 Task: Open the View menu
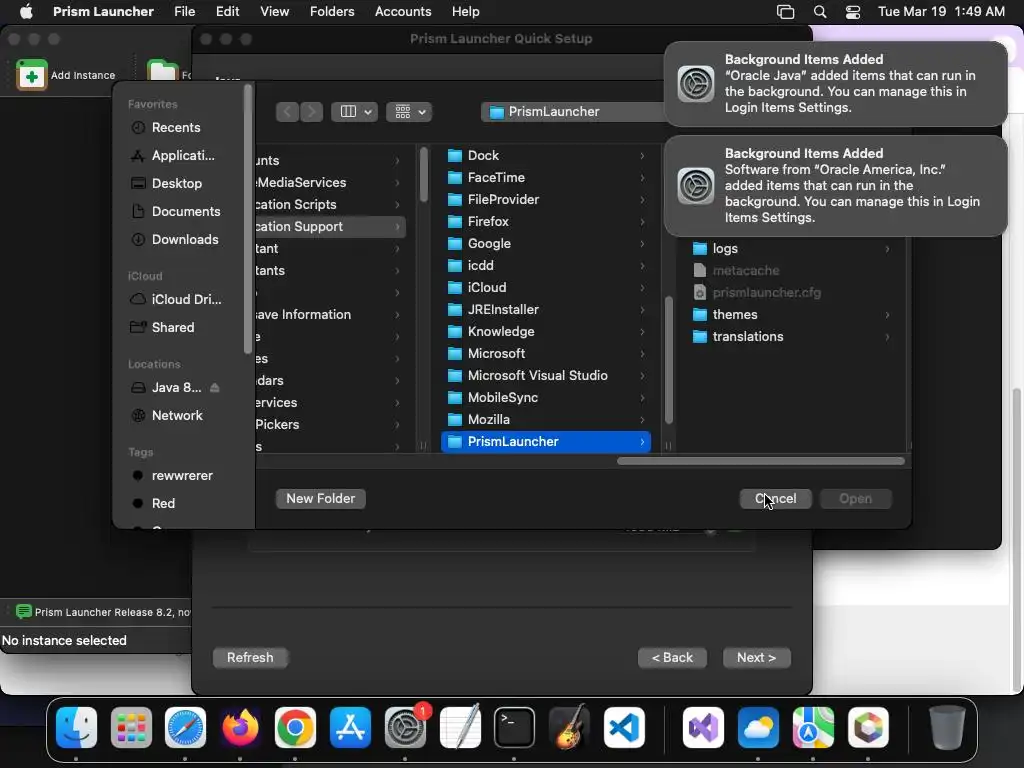point(274,12)
